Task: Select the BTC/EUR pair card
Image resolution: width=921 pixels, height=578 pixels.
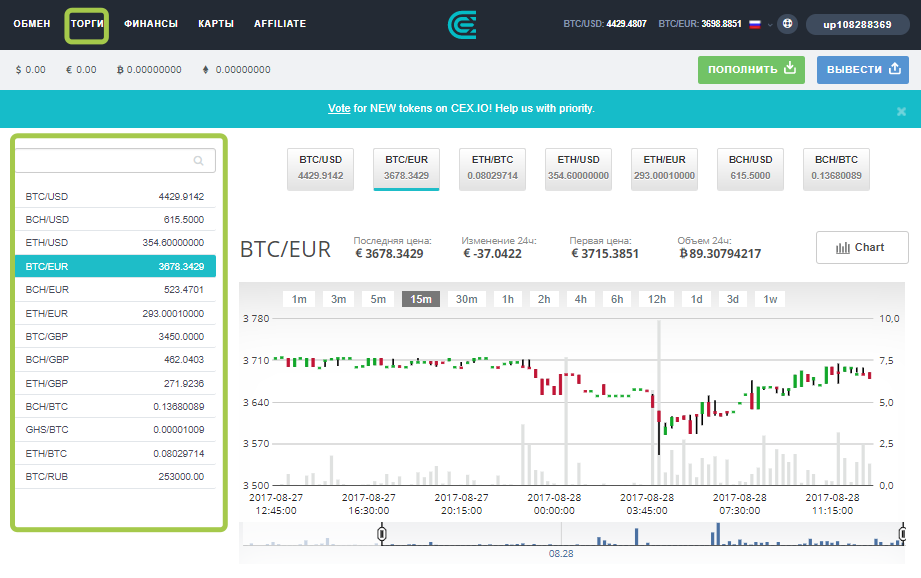Action: pos(406,169)
